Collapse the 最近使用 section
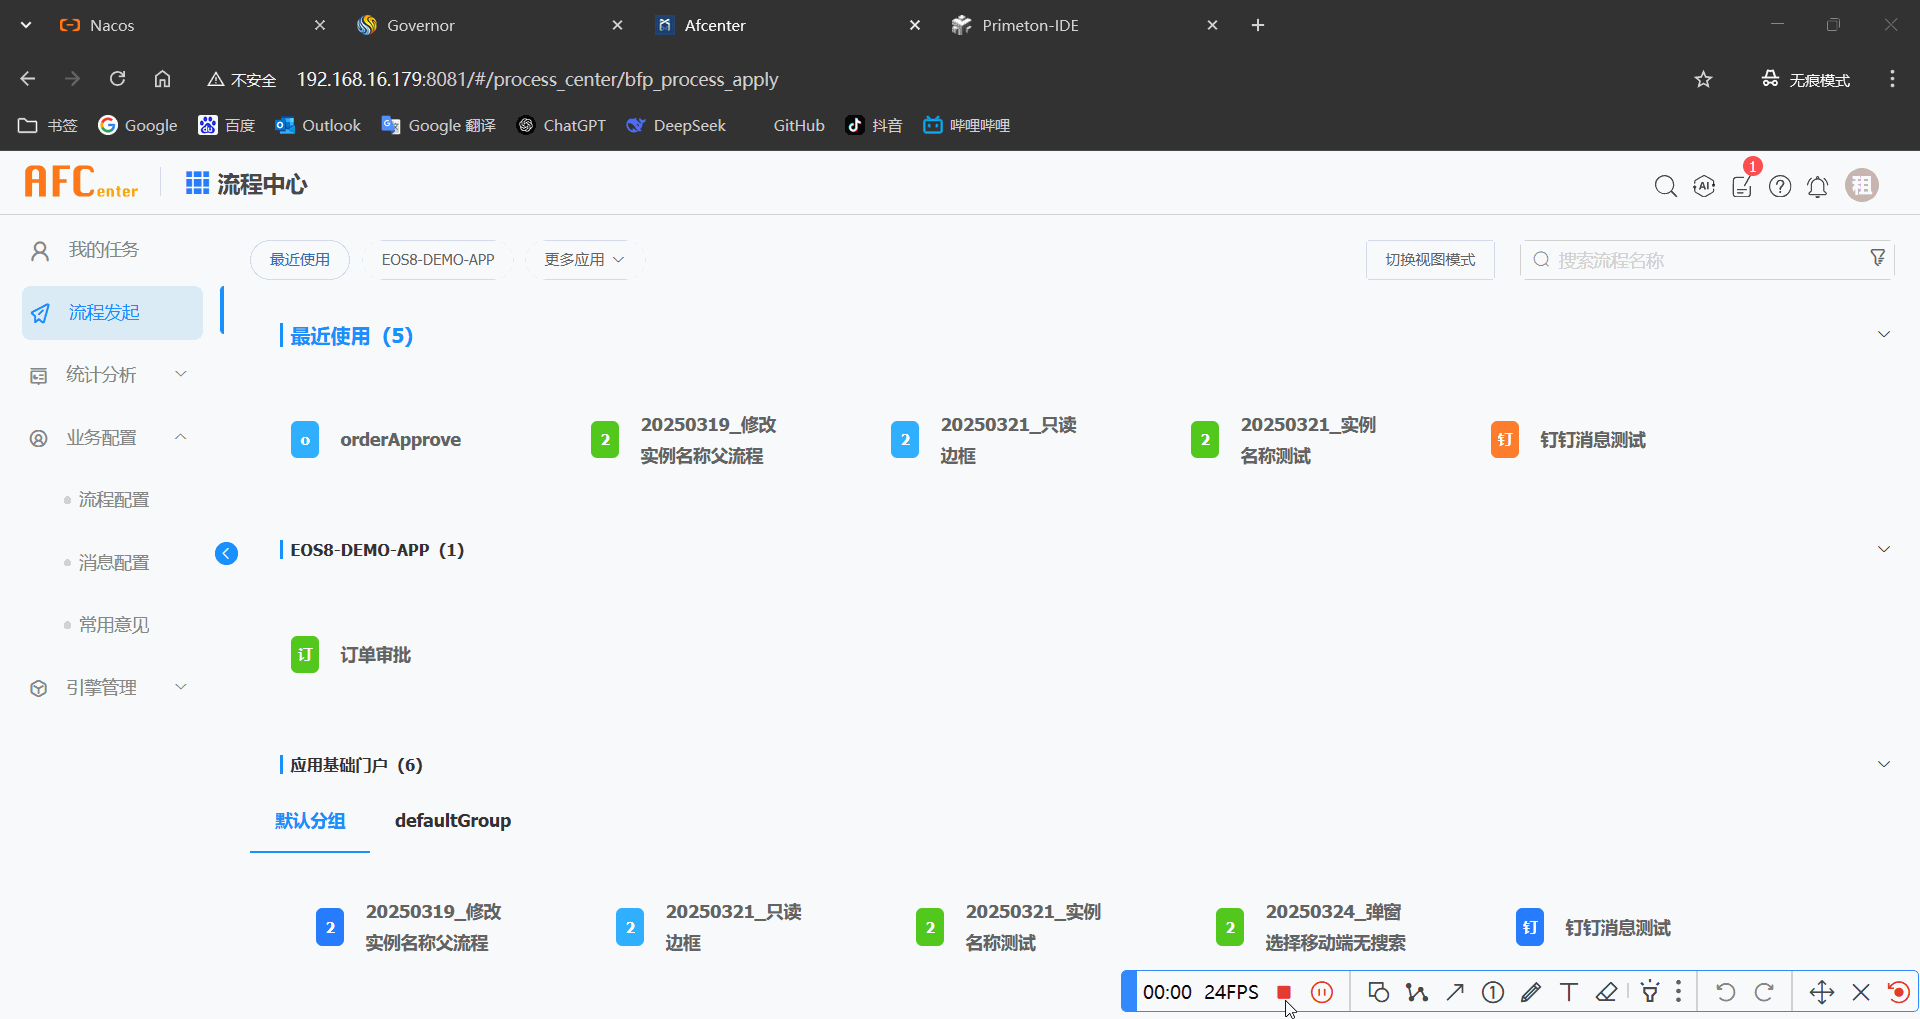The image size is (1920, 1019). tap(1884, 334)
